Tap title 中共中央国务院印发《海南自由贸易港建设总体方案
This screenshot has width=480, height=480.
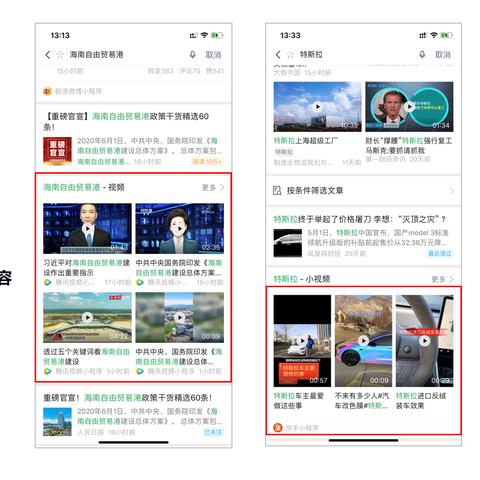[x=179, y=268]
